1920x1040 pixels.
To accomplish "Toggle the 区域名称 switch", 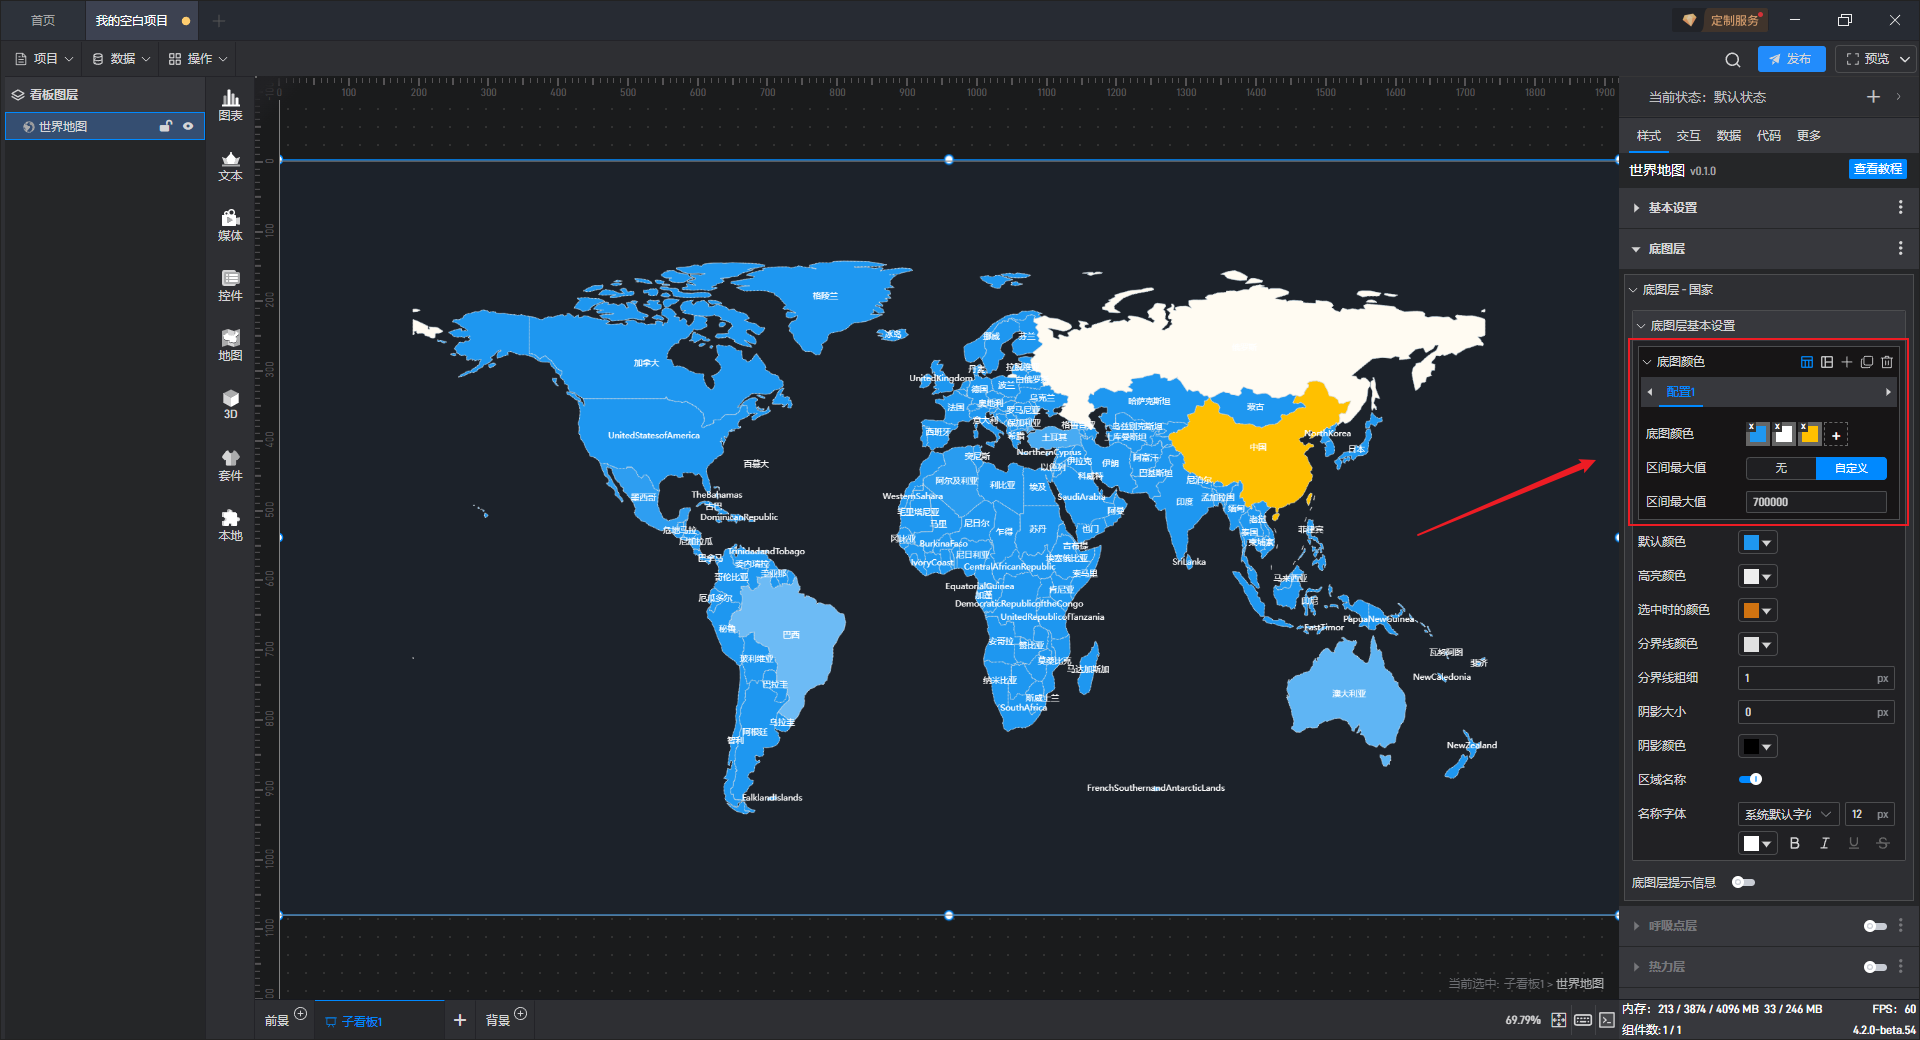I will click(1751, 779).
